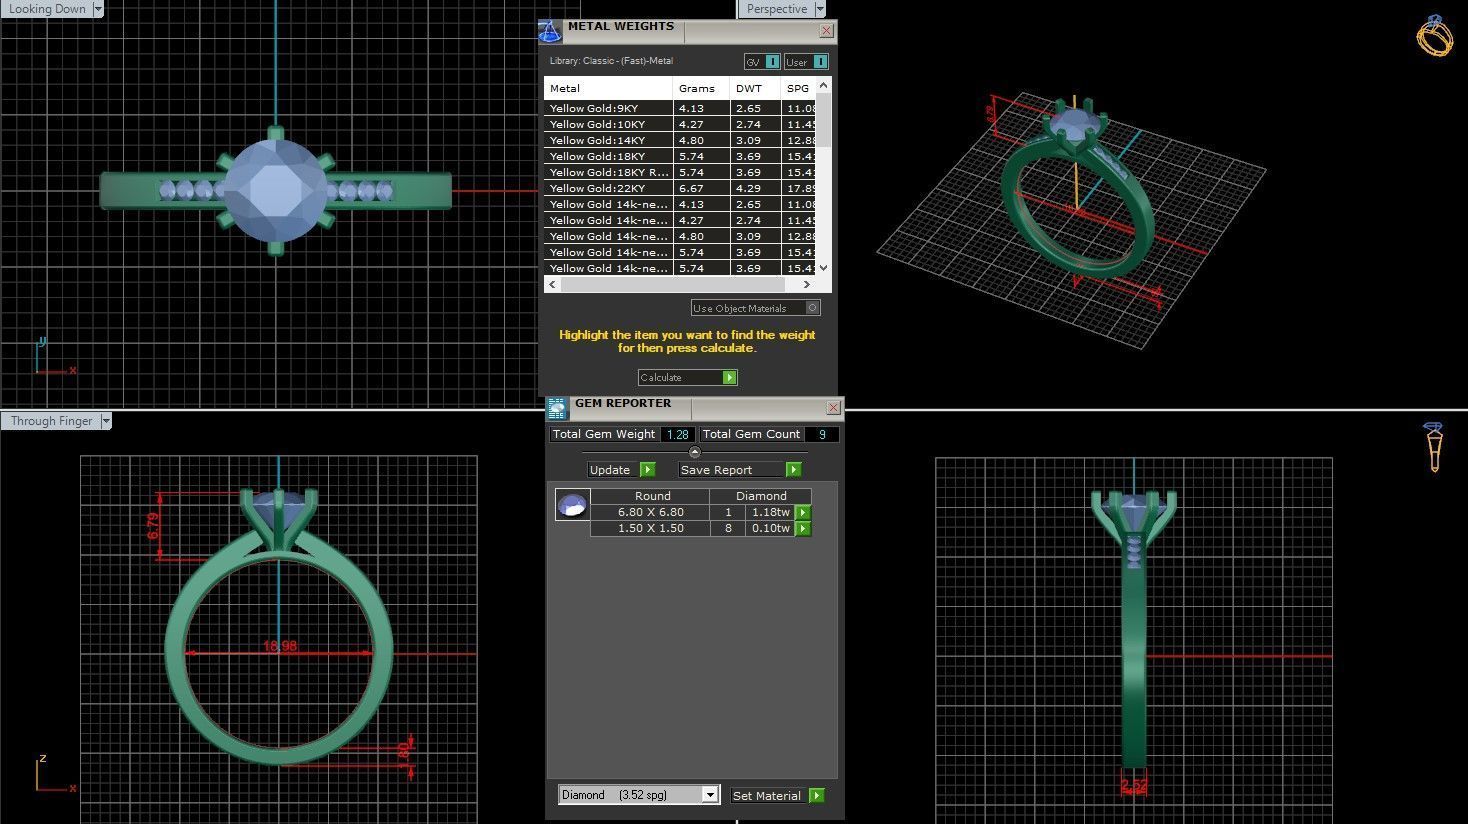This screenshot has height=824, width=1468.
Task: Select the Yellow Gold:10KY row
Action: pyautogui.click(x=680, y=124)
